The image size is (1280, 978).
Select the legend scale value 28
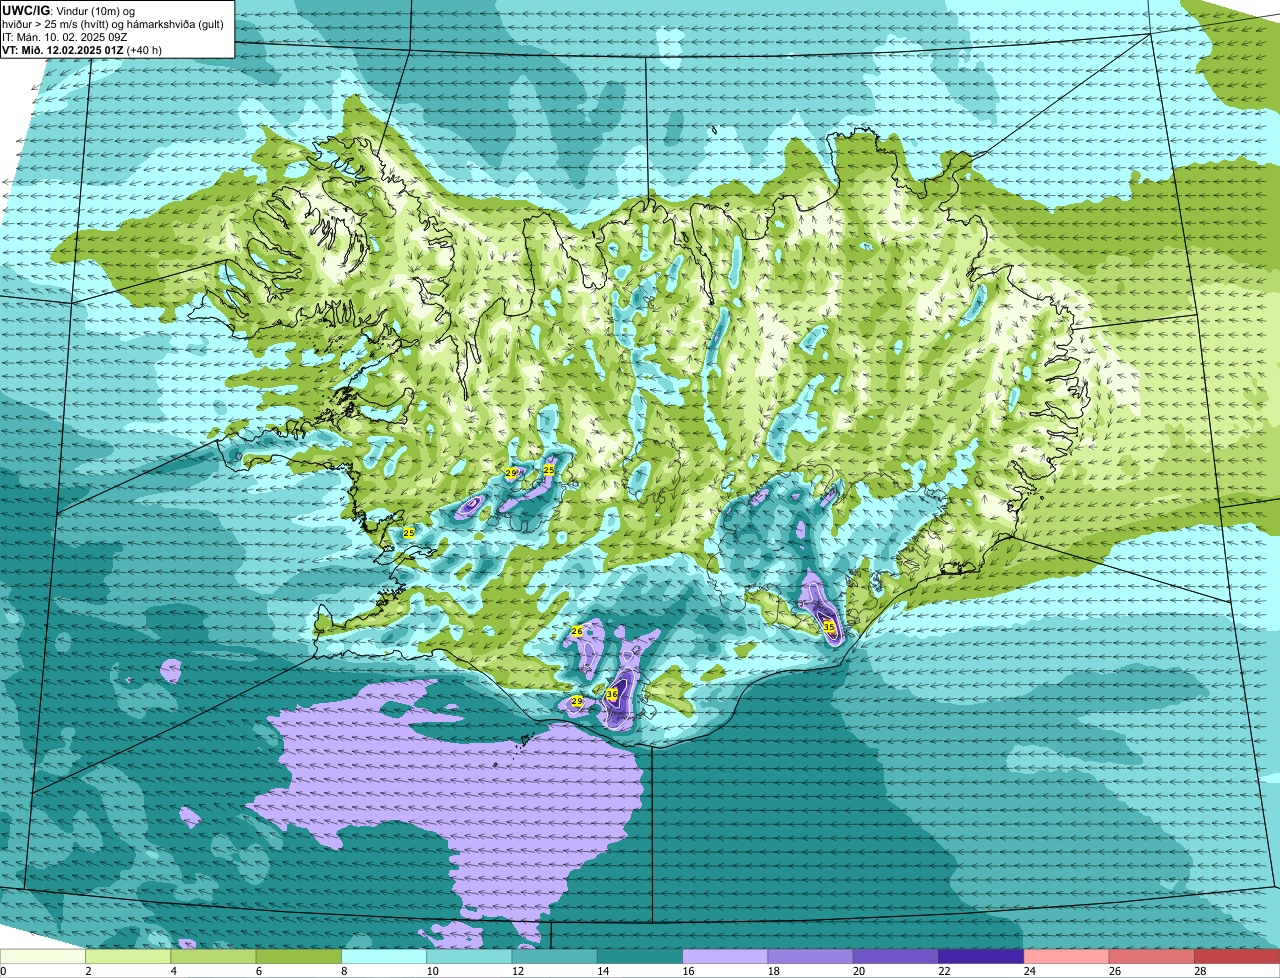[x=1199, y=971]
